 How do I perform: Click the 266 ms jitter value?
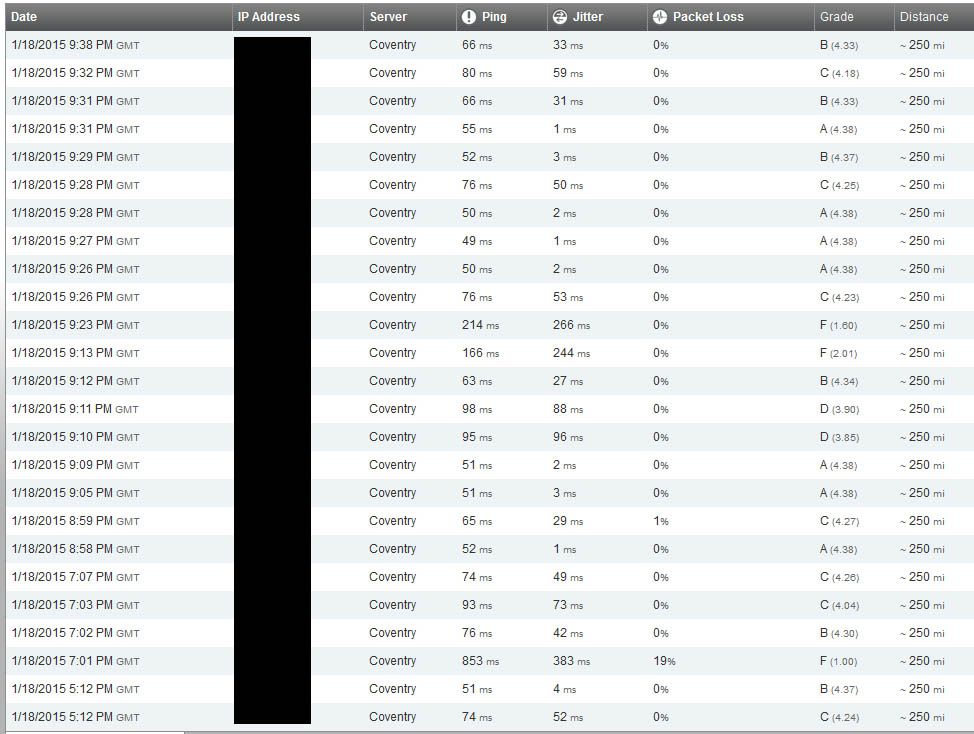click(571, 325)
